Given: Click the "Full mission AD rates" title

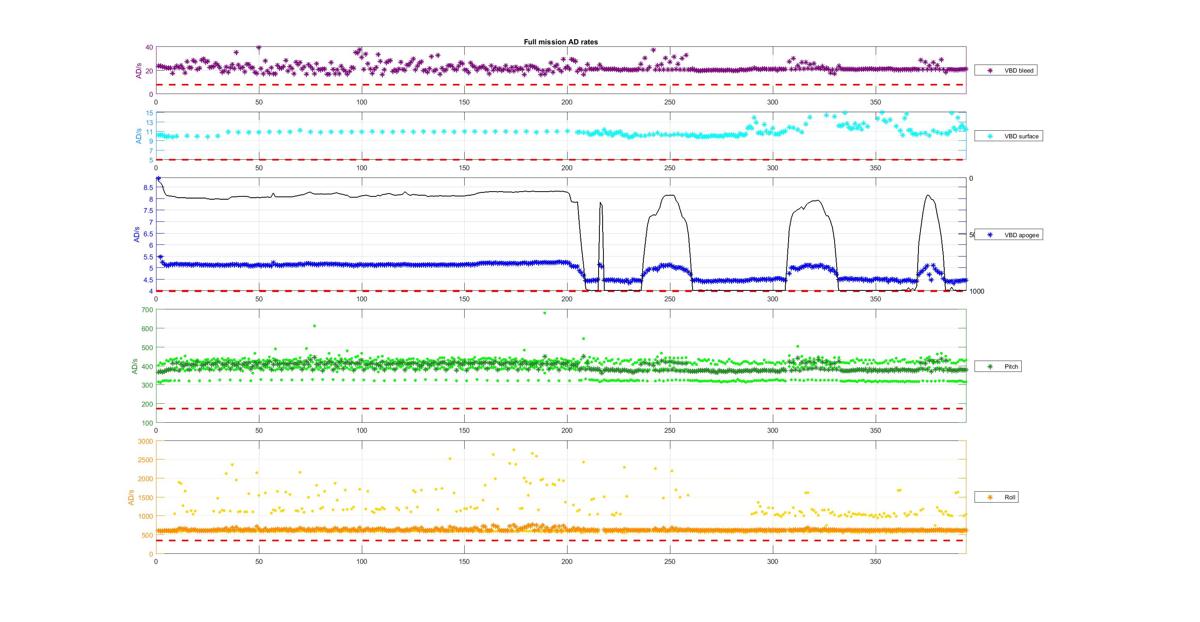Looking at the screenshot, I should pos(561,41).
